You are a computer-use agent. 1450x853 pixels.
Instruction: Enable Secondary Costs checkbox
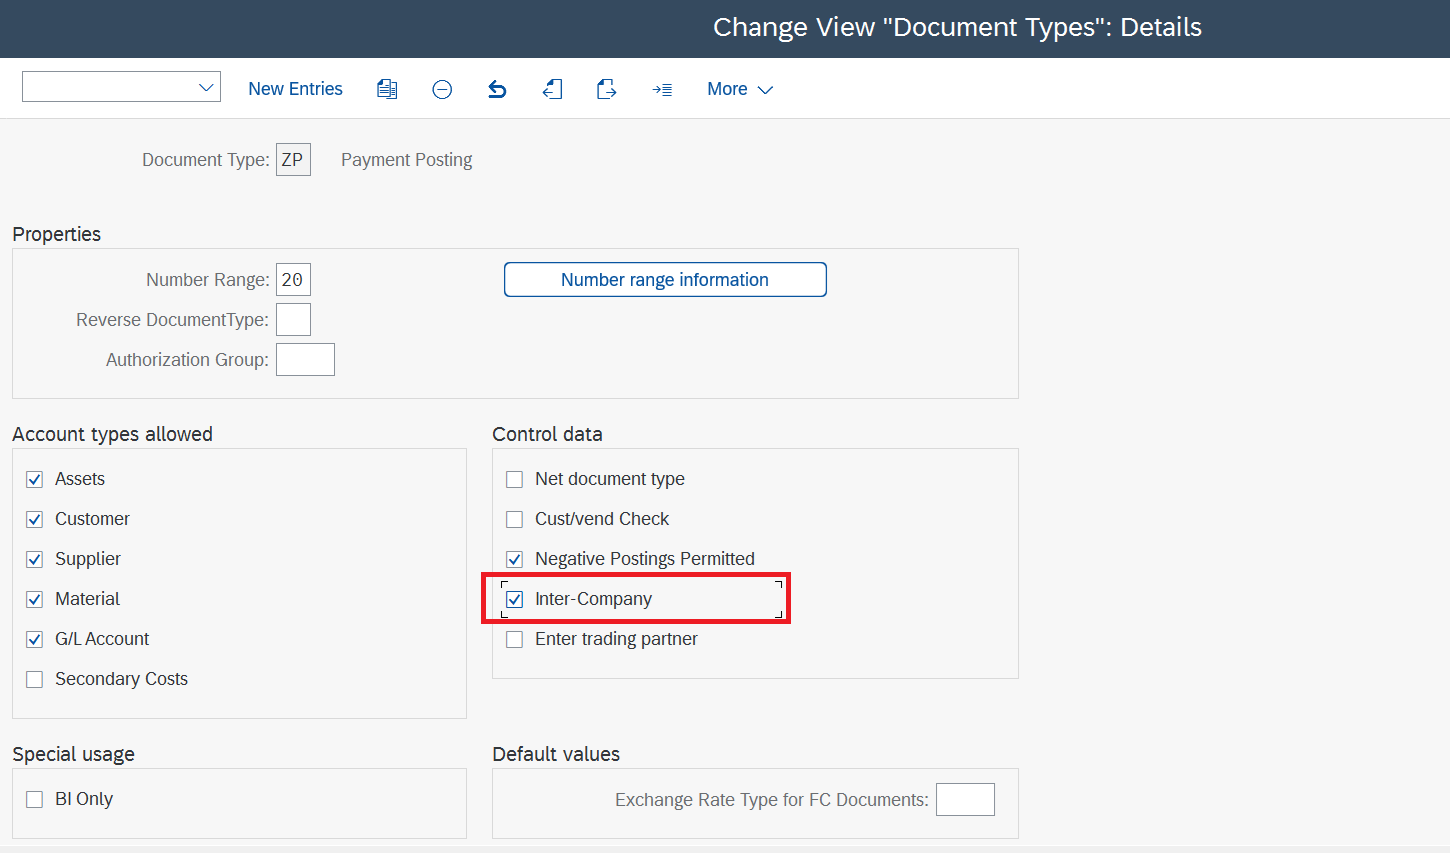(35, 679)
